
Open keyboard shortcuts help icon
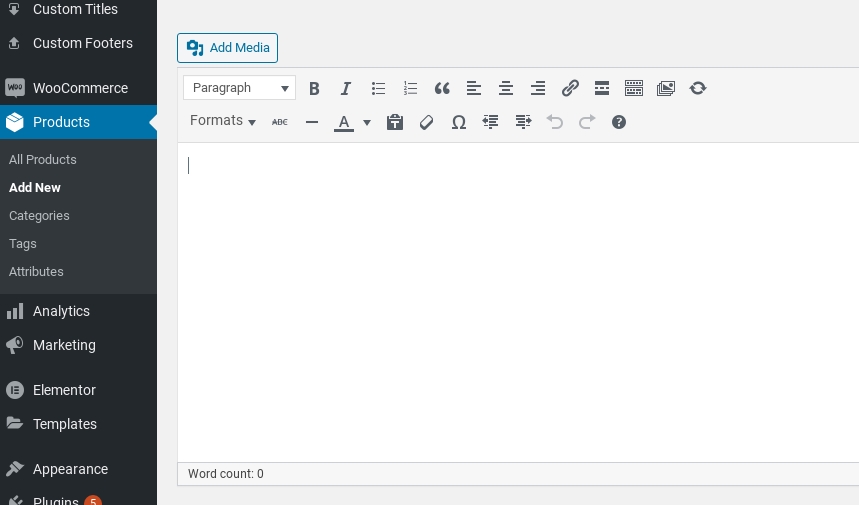point(619,122)
